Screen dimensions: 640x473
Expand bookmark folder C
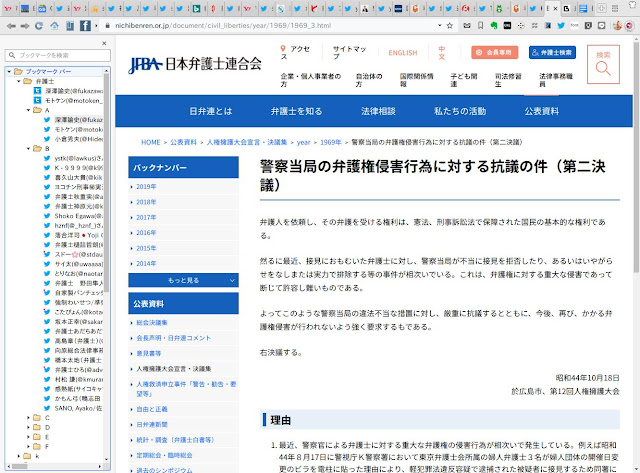coord(28,417)
